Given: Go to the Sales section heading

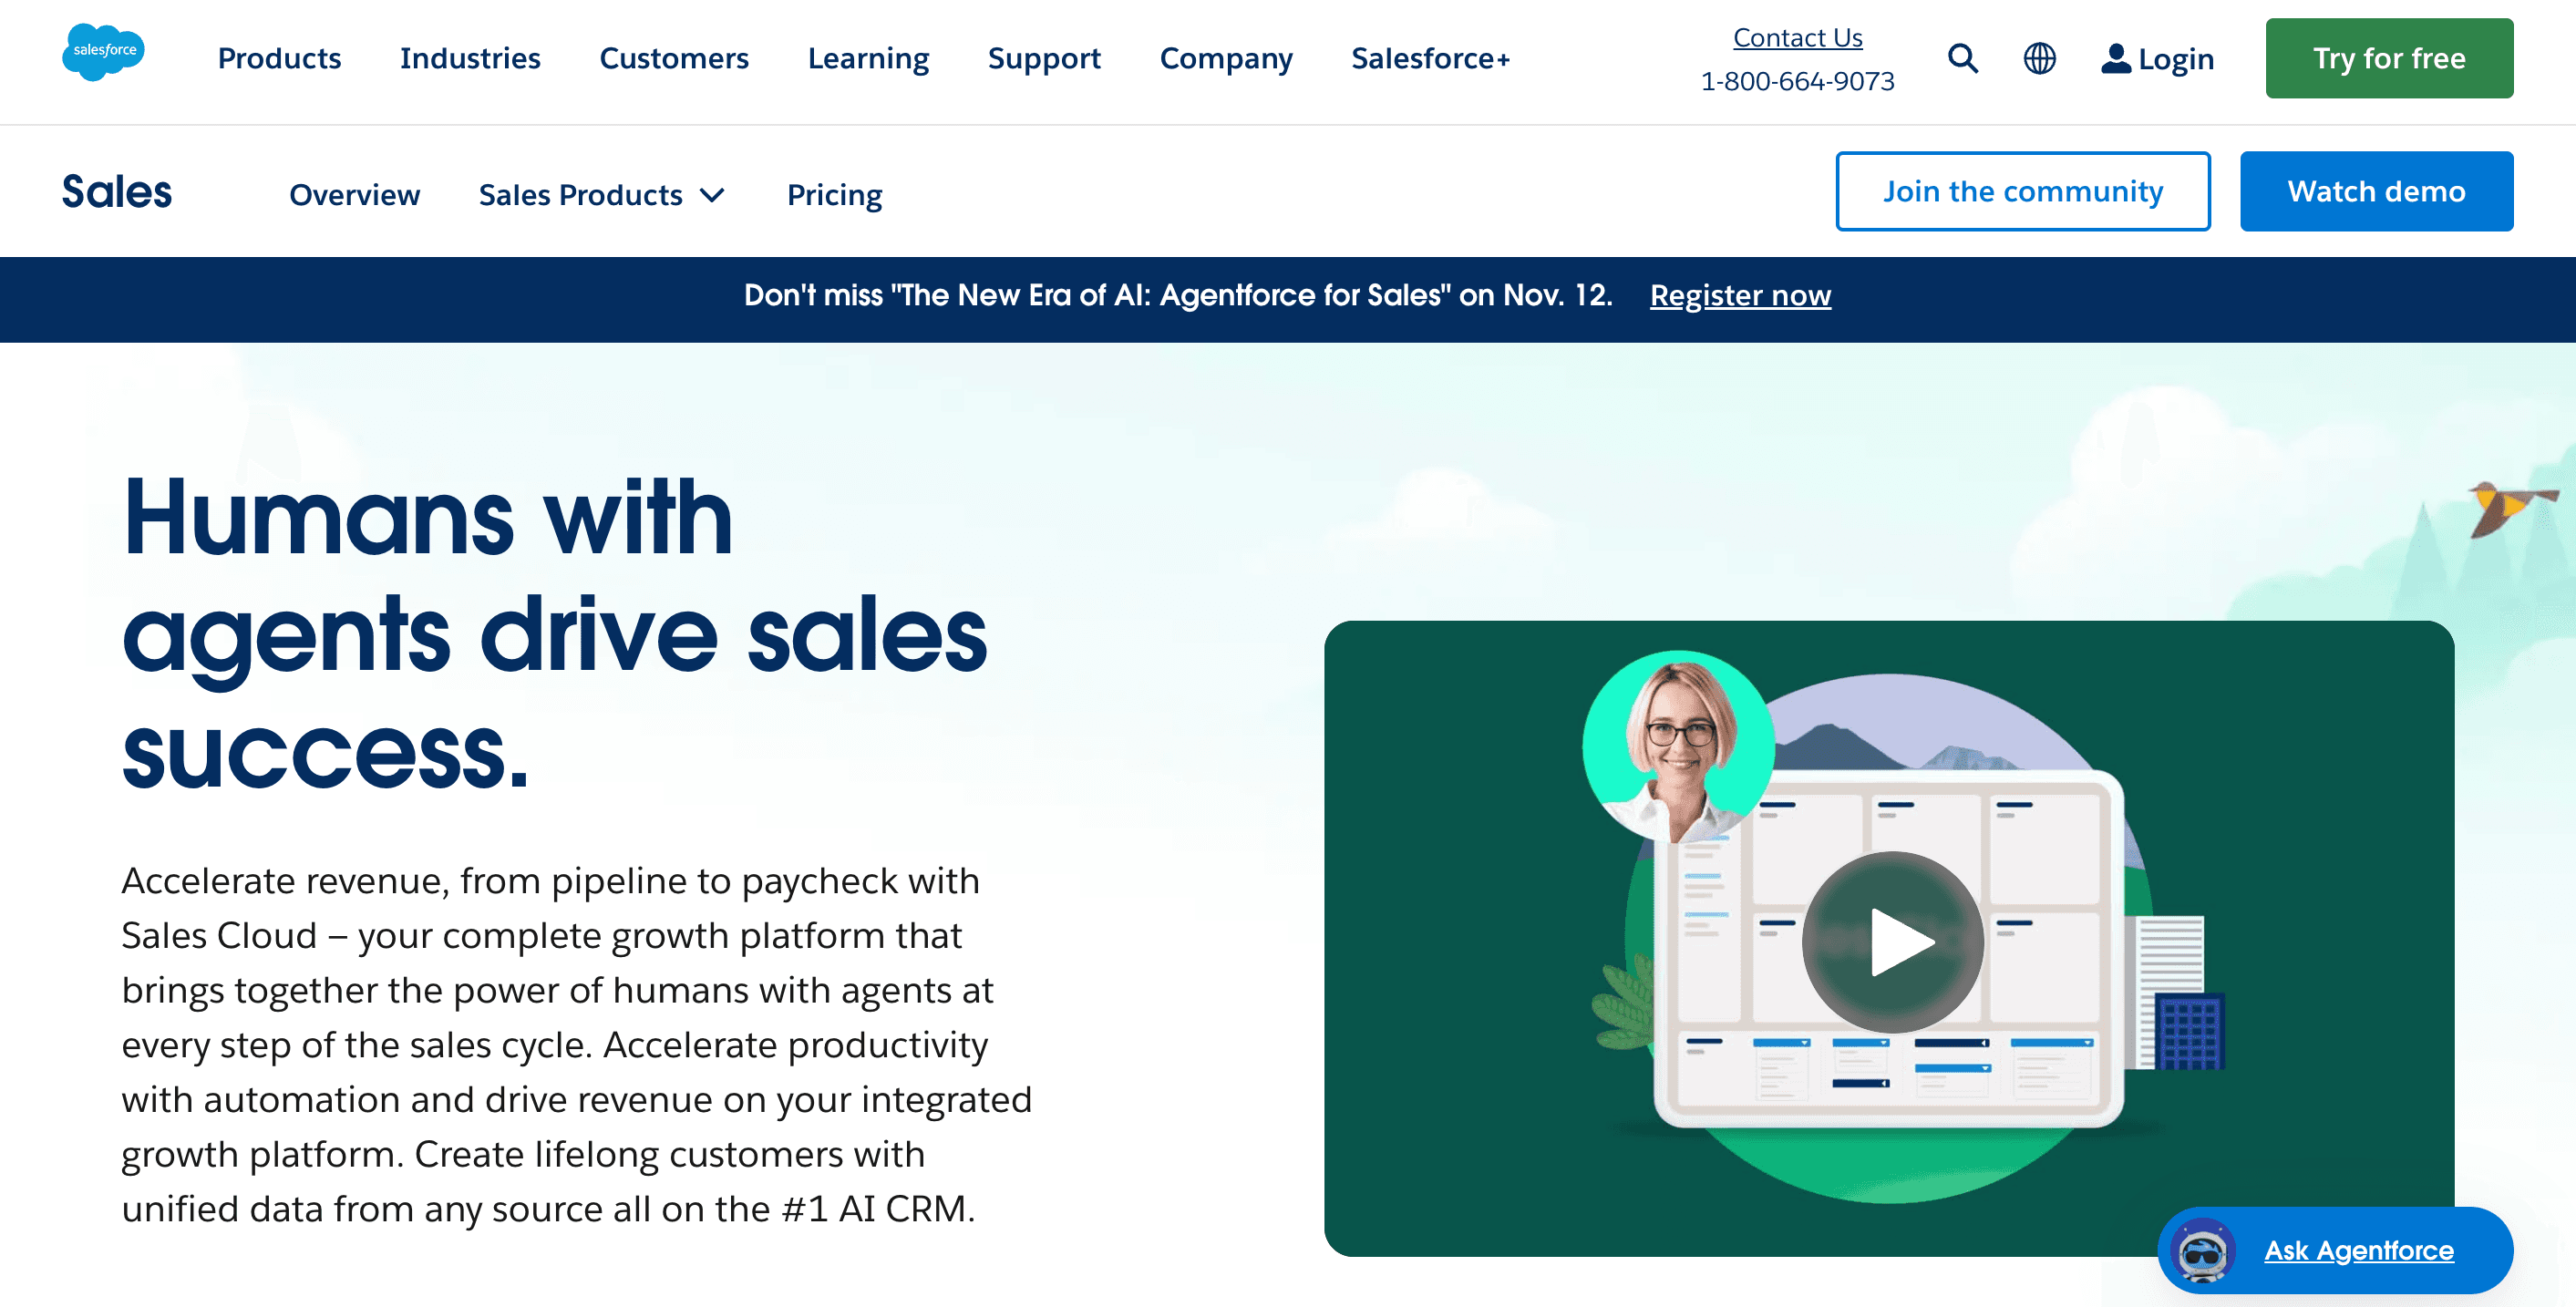Looking at the screenshot, I should 117,191.
